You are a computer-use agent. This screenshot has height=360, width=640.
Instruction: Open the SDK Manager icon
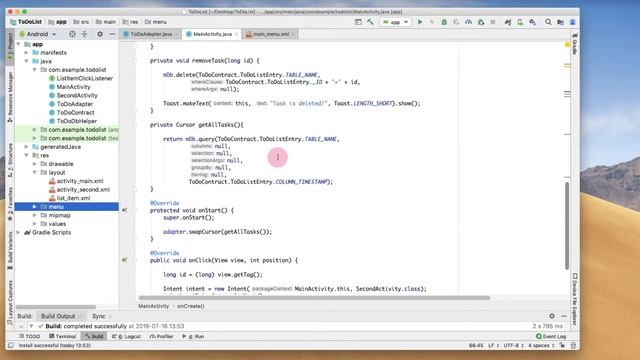pyautogui.click(x=532, y=22)
